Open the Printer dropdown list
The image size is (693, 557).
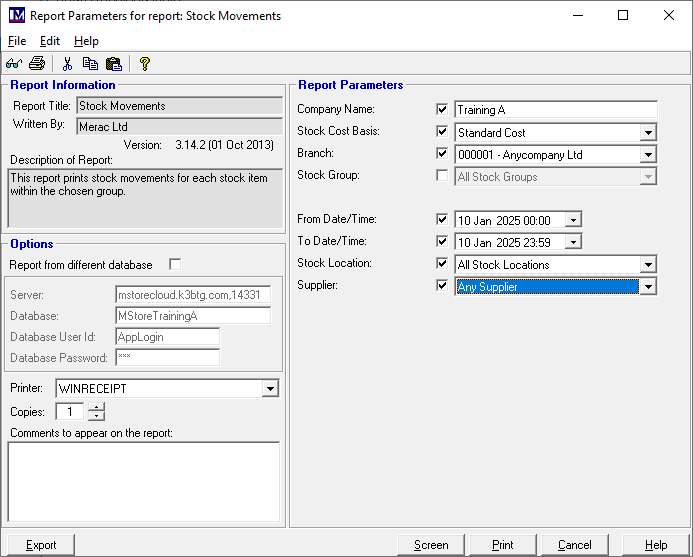coord(270,388)
